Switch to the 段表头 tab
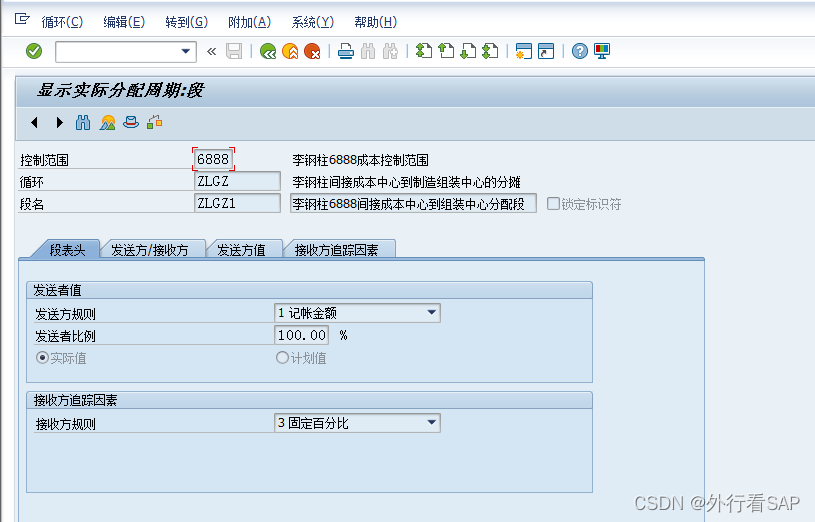Screen dimensions: 815x522 tap(67, 250)
